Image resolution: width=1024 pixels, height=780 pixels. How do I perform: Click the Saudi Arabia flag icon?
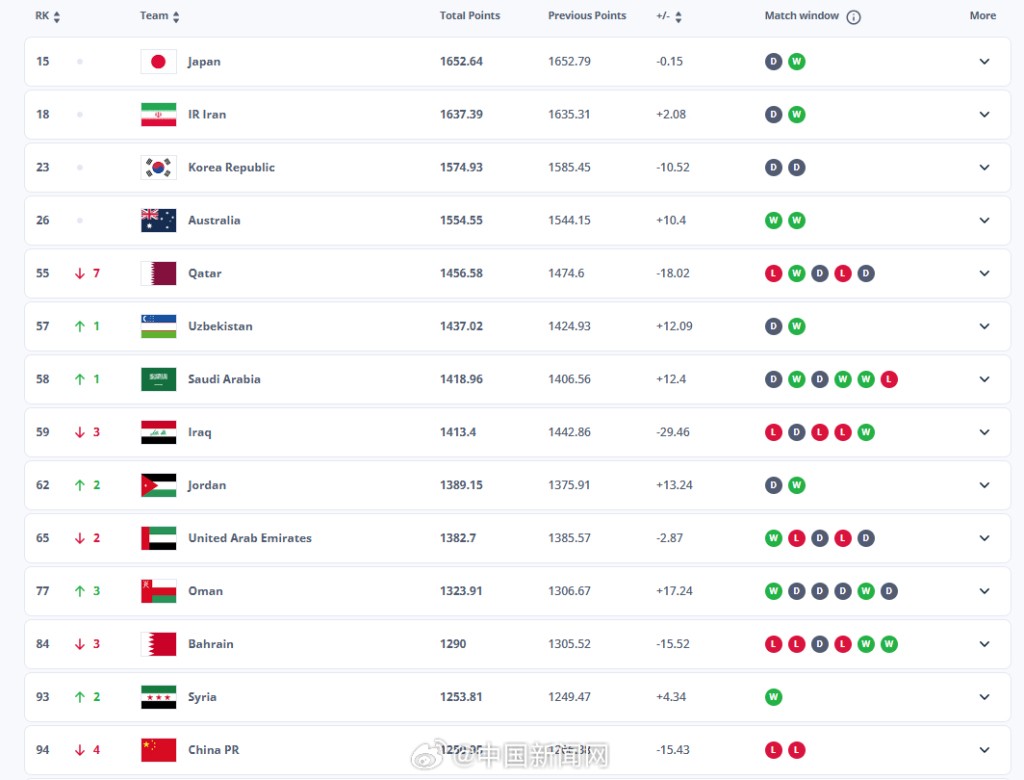[158, 380]
